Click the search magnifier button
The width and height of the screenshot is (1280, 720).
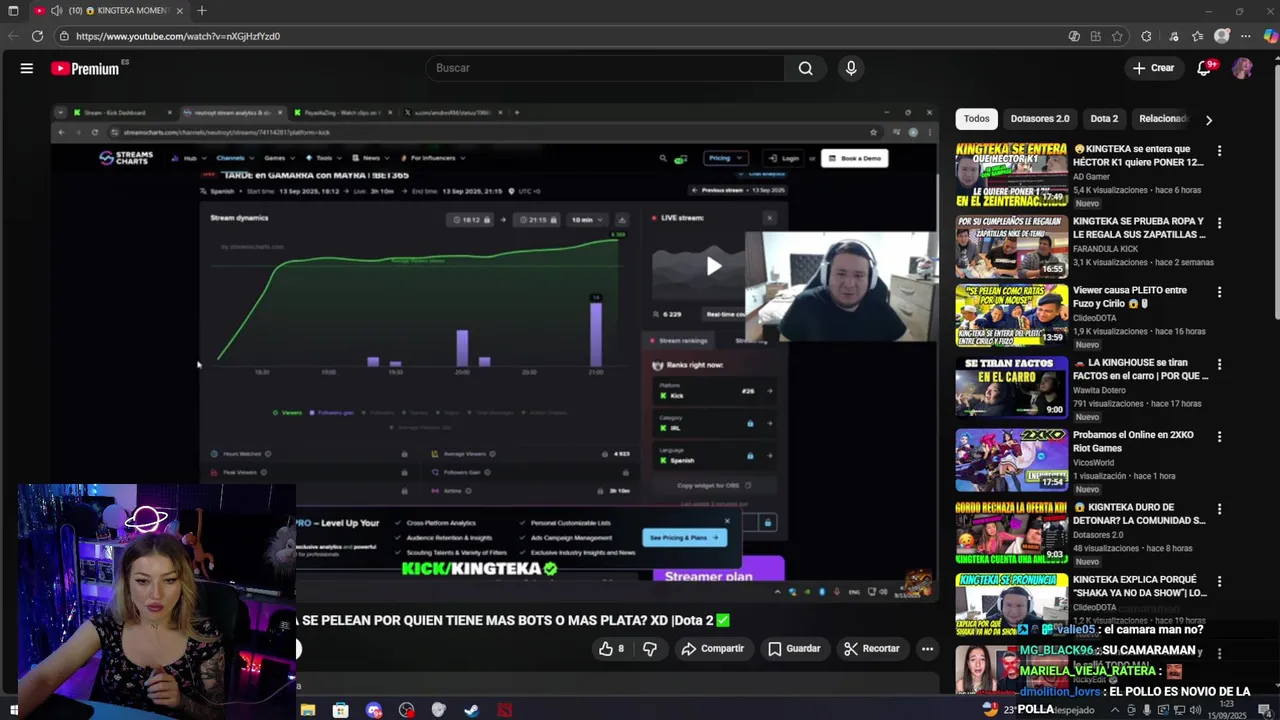805,68
